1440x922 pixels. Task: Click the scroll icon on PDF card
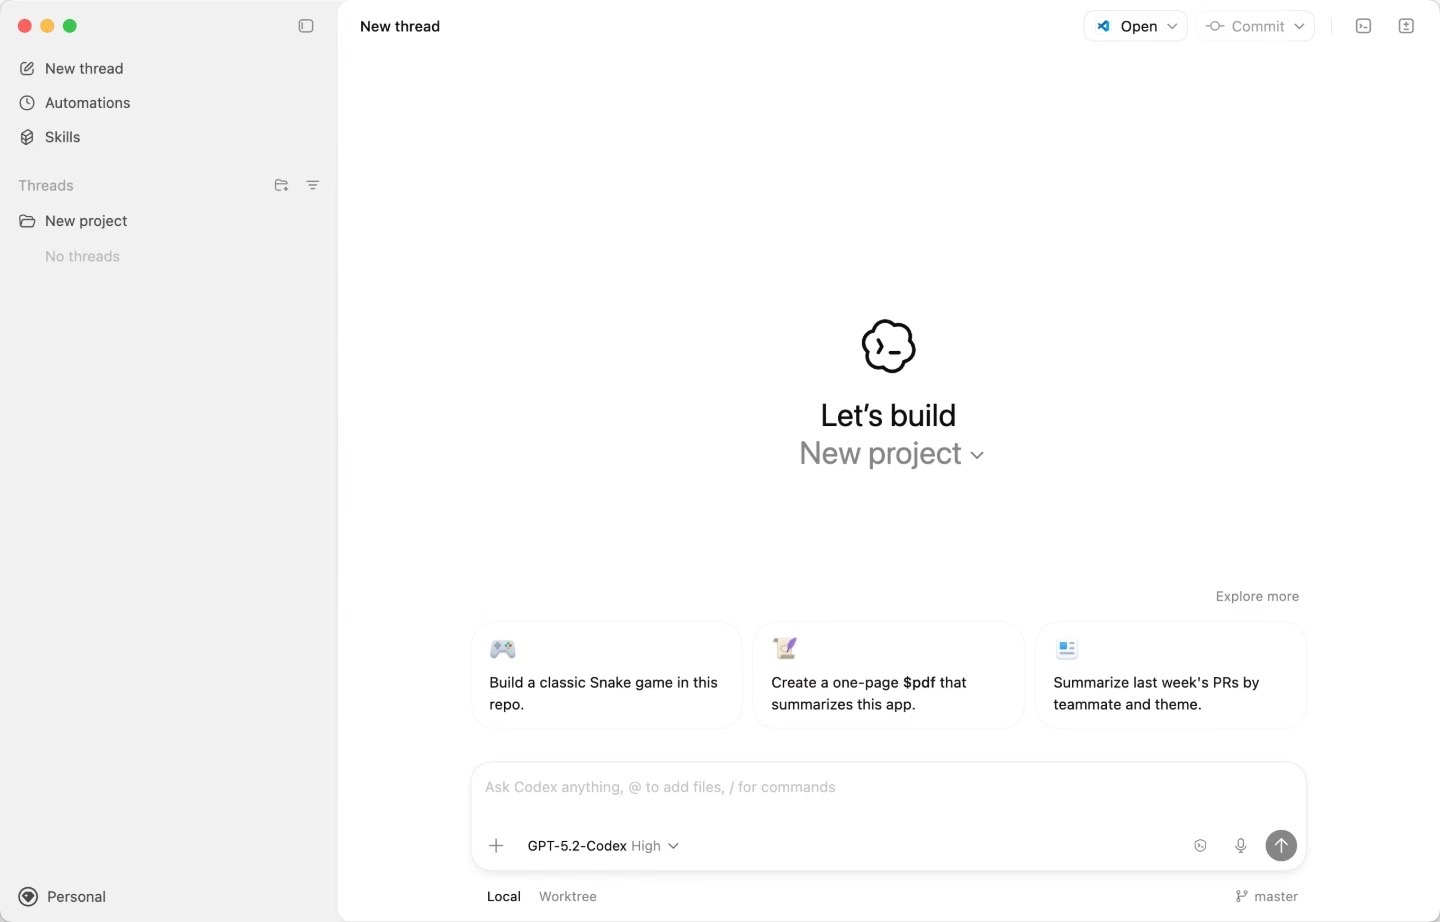point(785,649)
